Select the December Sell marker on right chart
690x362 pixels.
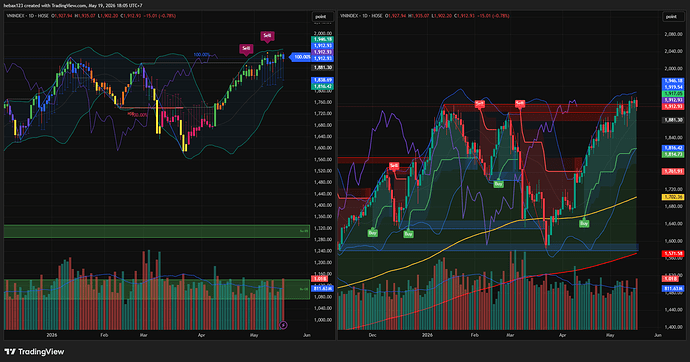point(394,166)
